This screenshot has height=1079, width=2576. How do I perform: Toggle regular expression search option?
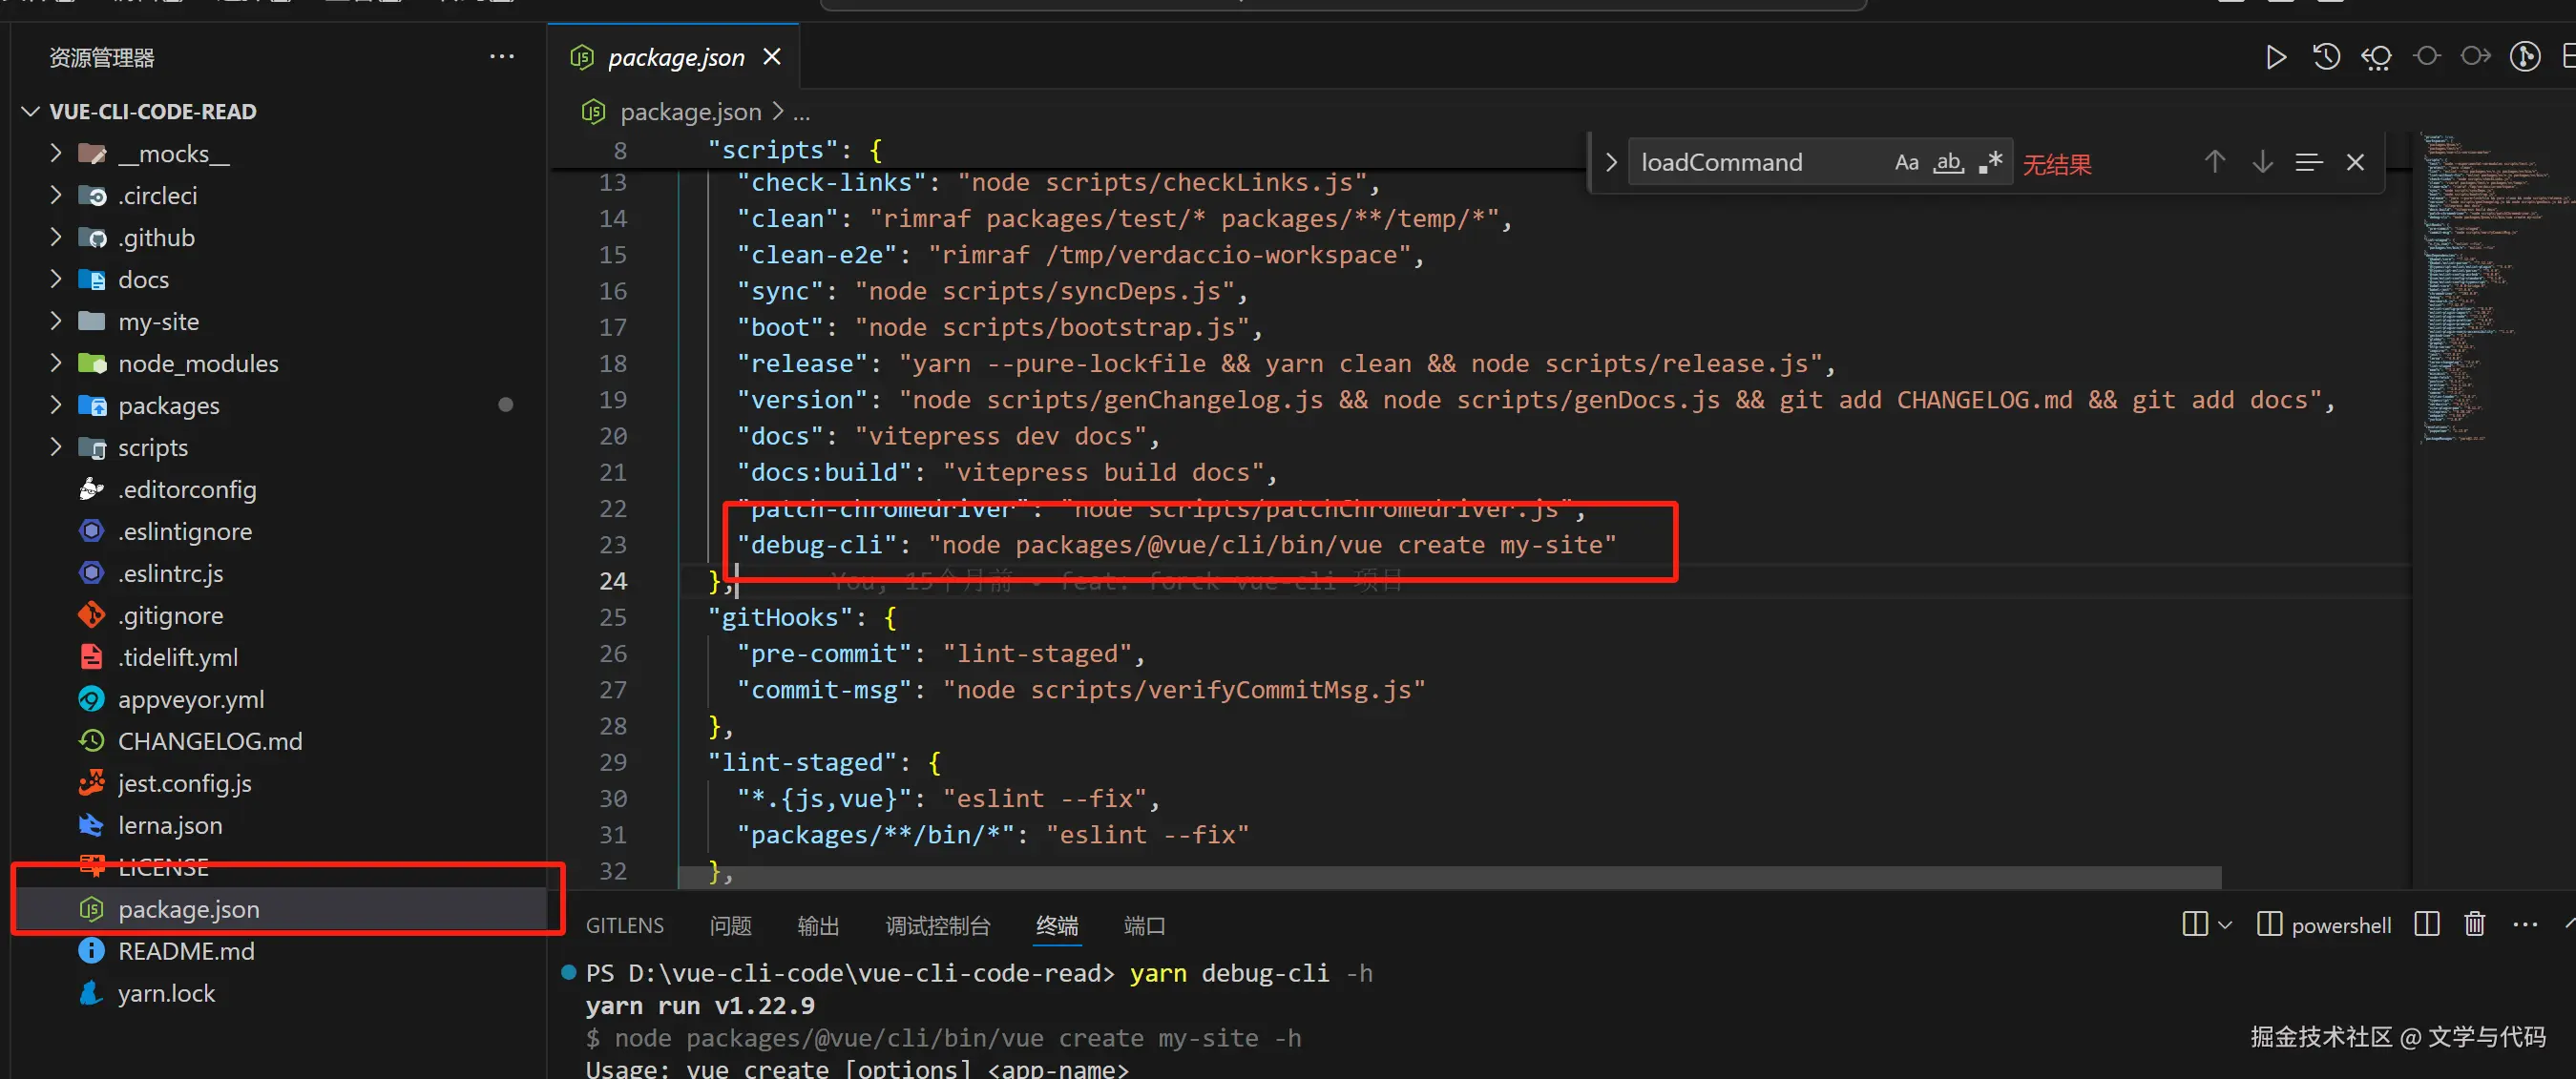point(1990,162)
